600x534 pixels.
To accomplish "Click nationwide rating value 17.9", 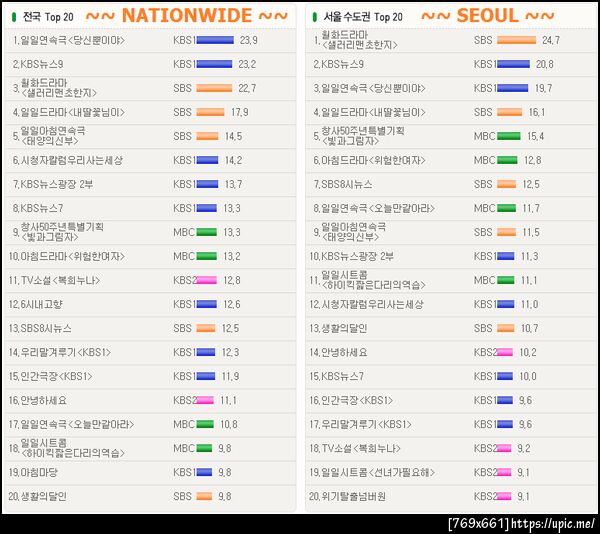I will (240, 112).
